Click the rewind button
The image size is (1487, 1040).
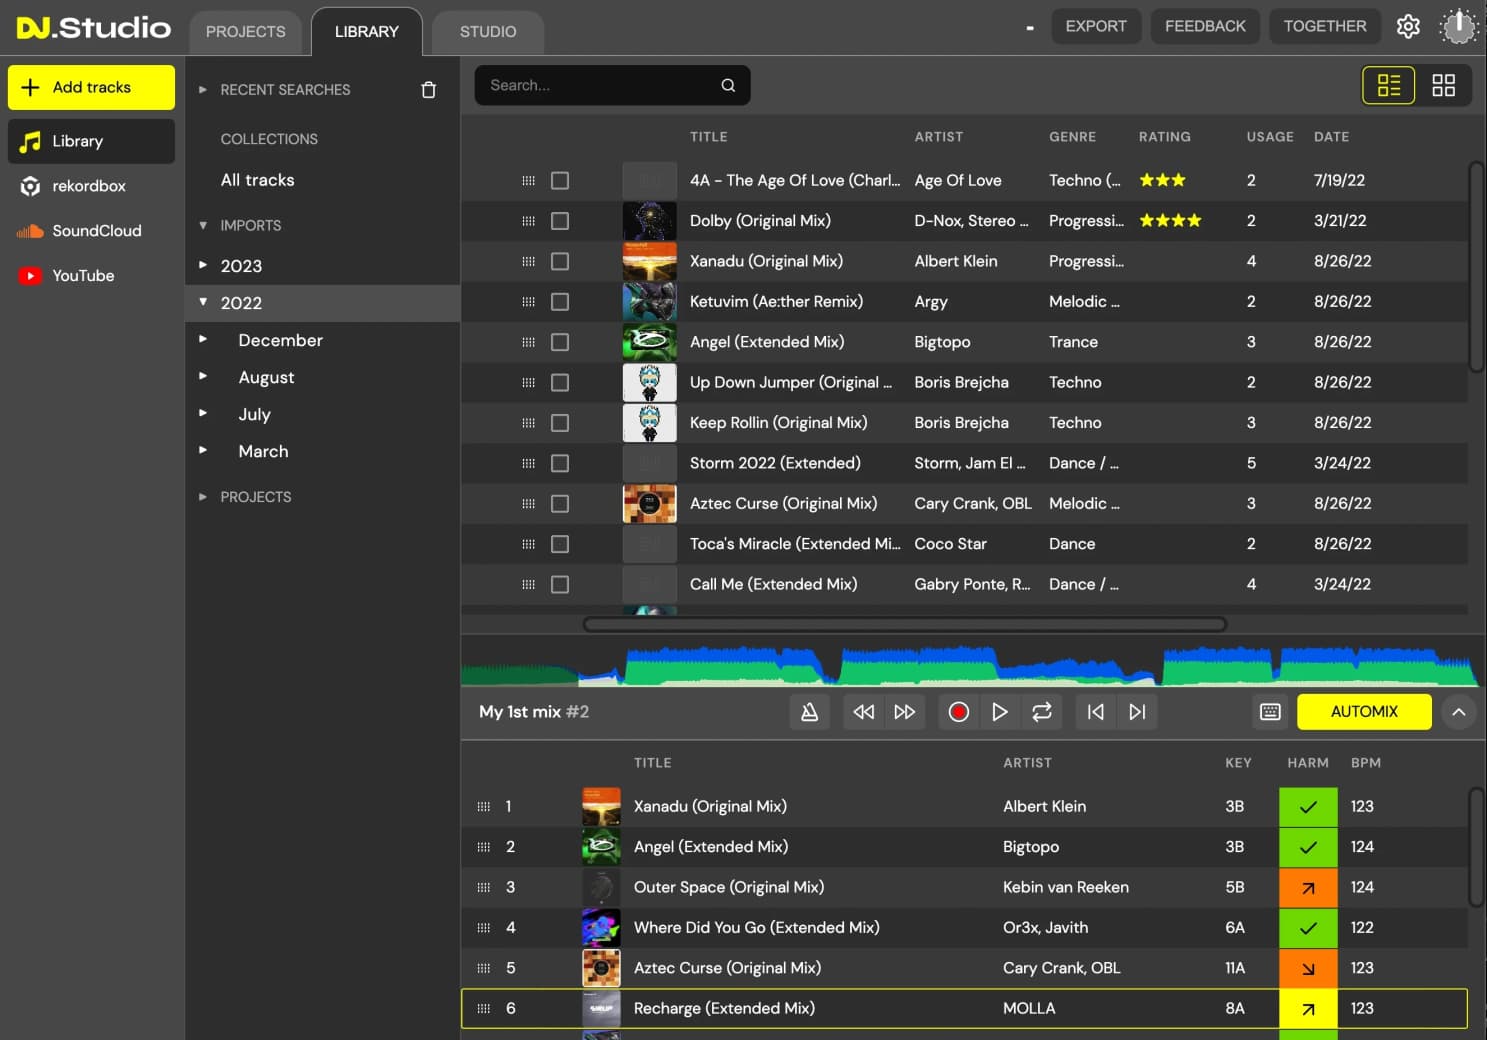tap(864, 712)
